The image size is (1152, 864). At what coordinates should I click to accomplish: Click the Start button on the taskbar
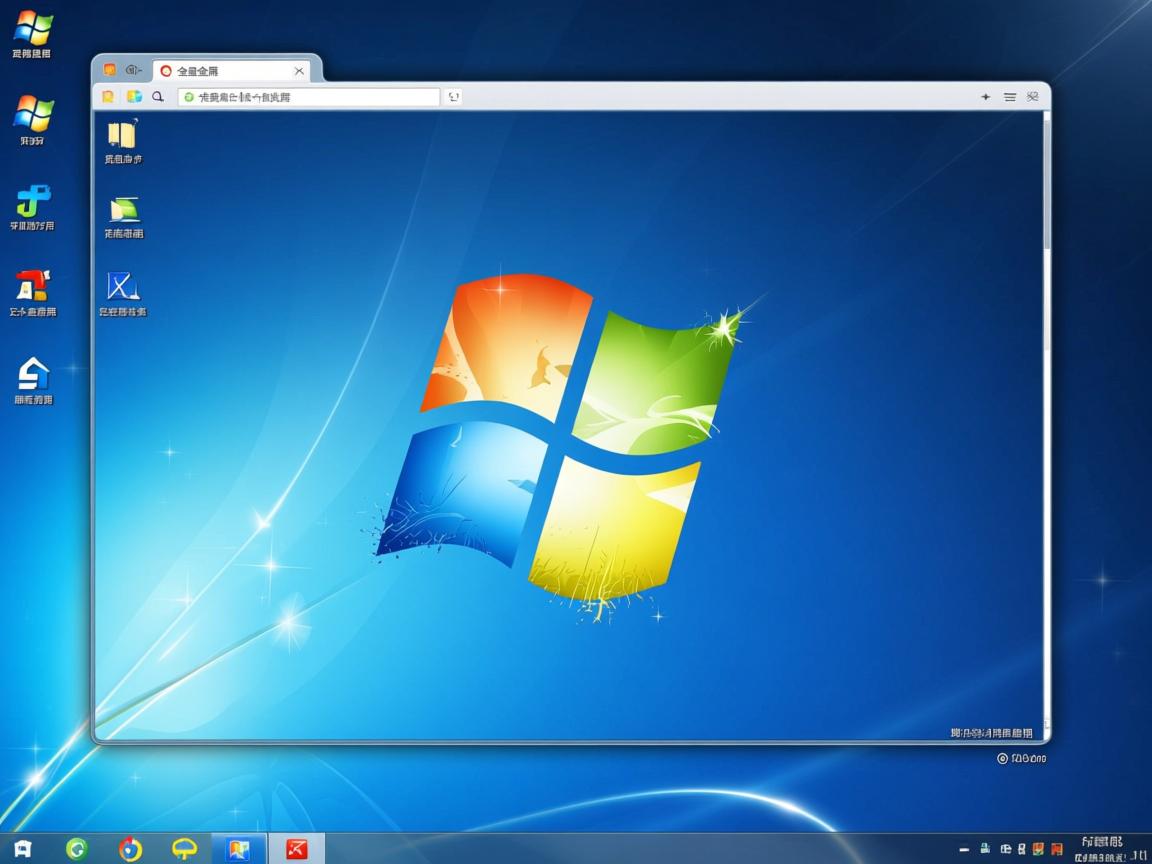tap(22, 849)
